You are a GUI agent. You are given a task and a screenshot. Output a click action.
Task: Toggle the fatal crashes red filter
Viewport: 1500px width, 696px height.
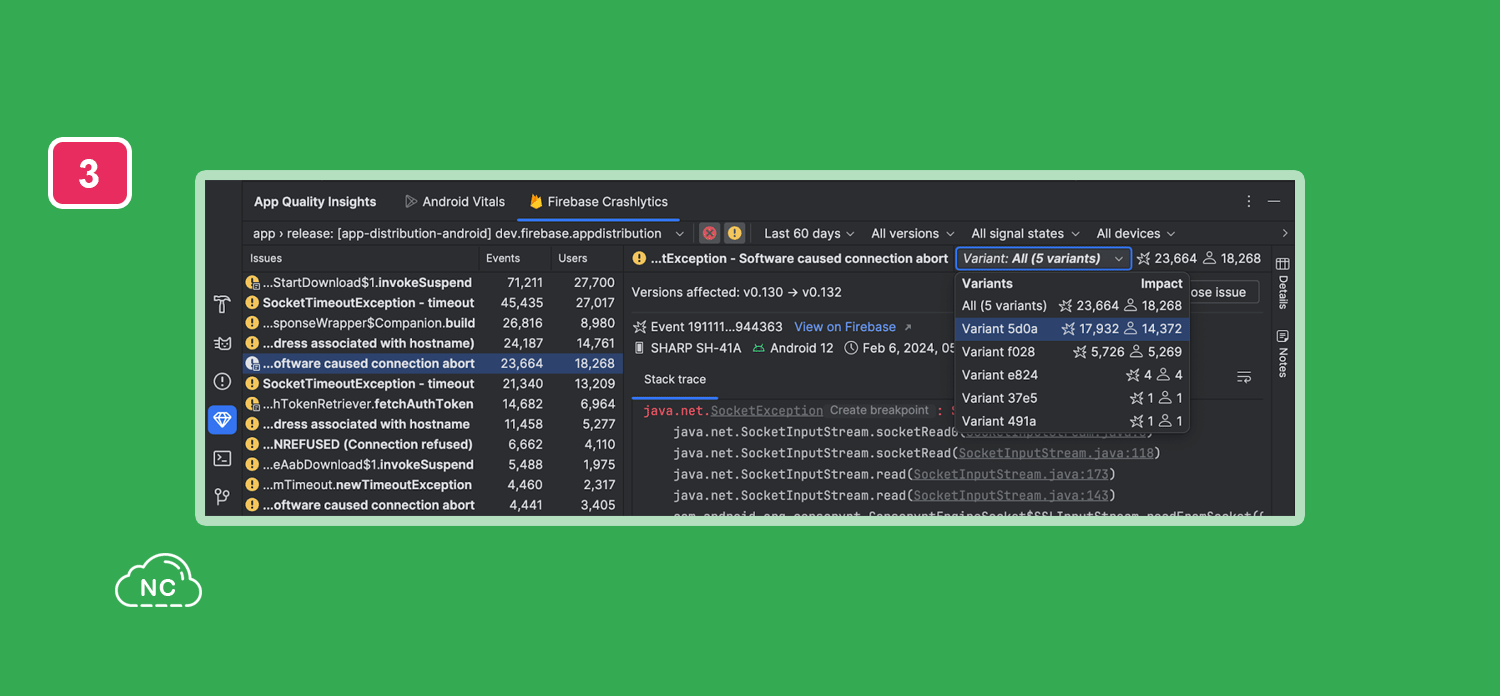709,233
